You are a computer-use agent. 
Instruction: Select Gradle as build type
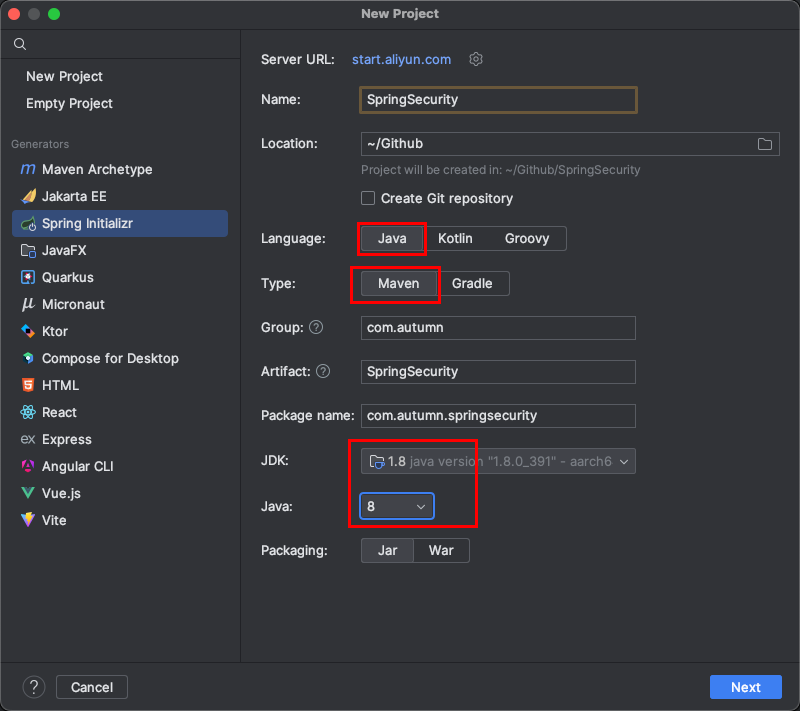[472, 283]
